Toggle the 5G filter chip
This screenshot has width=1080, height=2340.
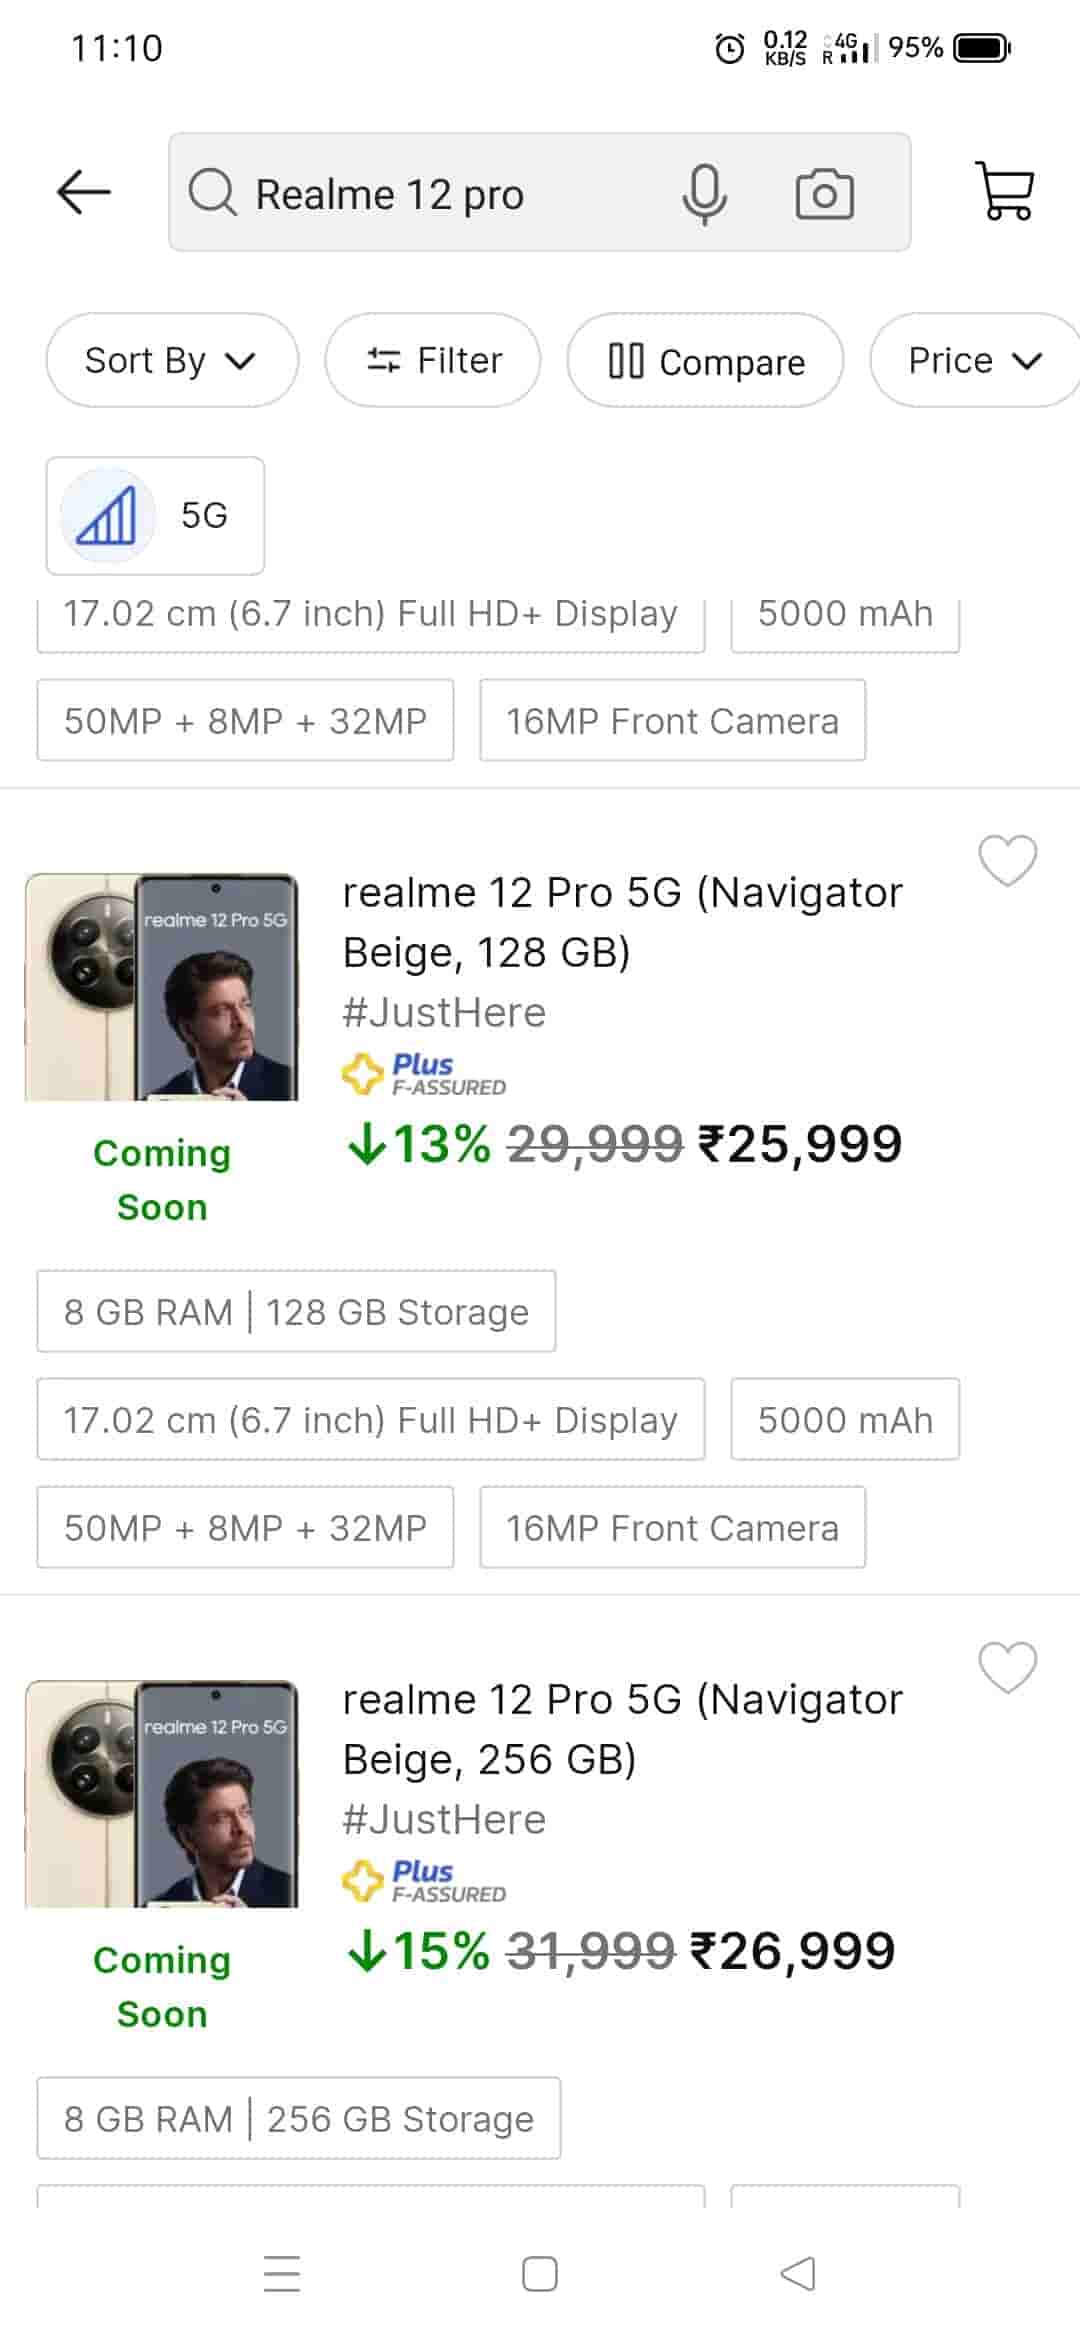[x=155, y=515]
